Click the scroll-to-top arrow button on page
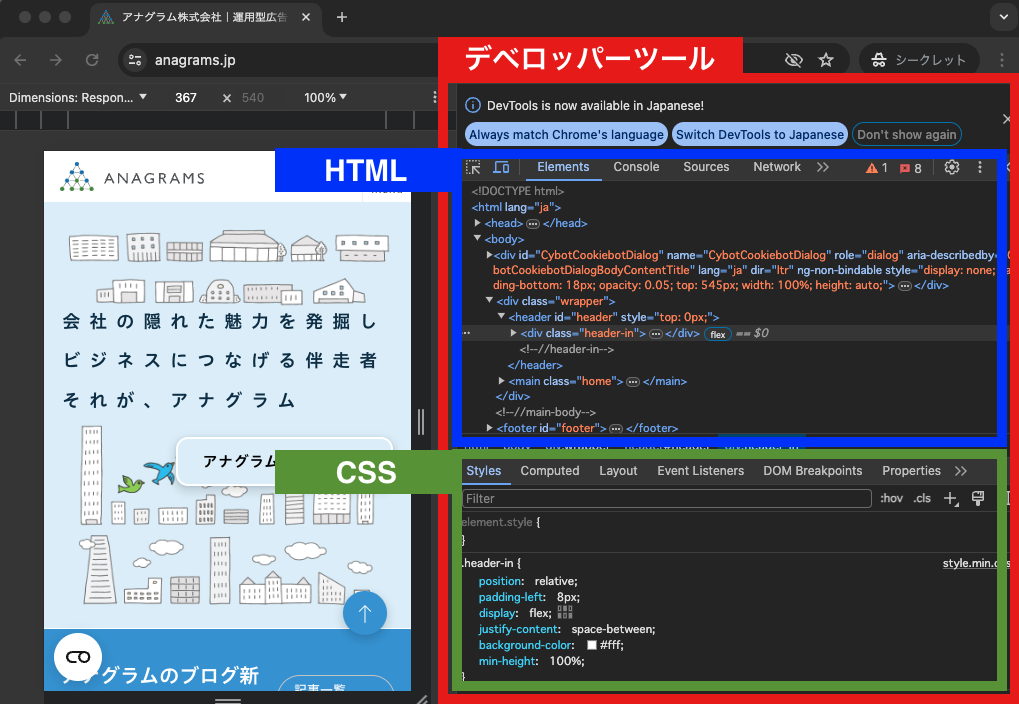Viewport: 1019px width, 704px height. pyautogui.click(x=365, y=614)
